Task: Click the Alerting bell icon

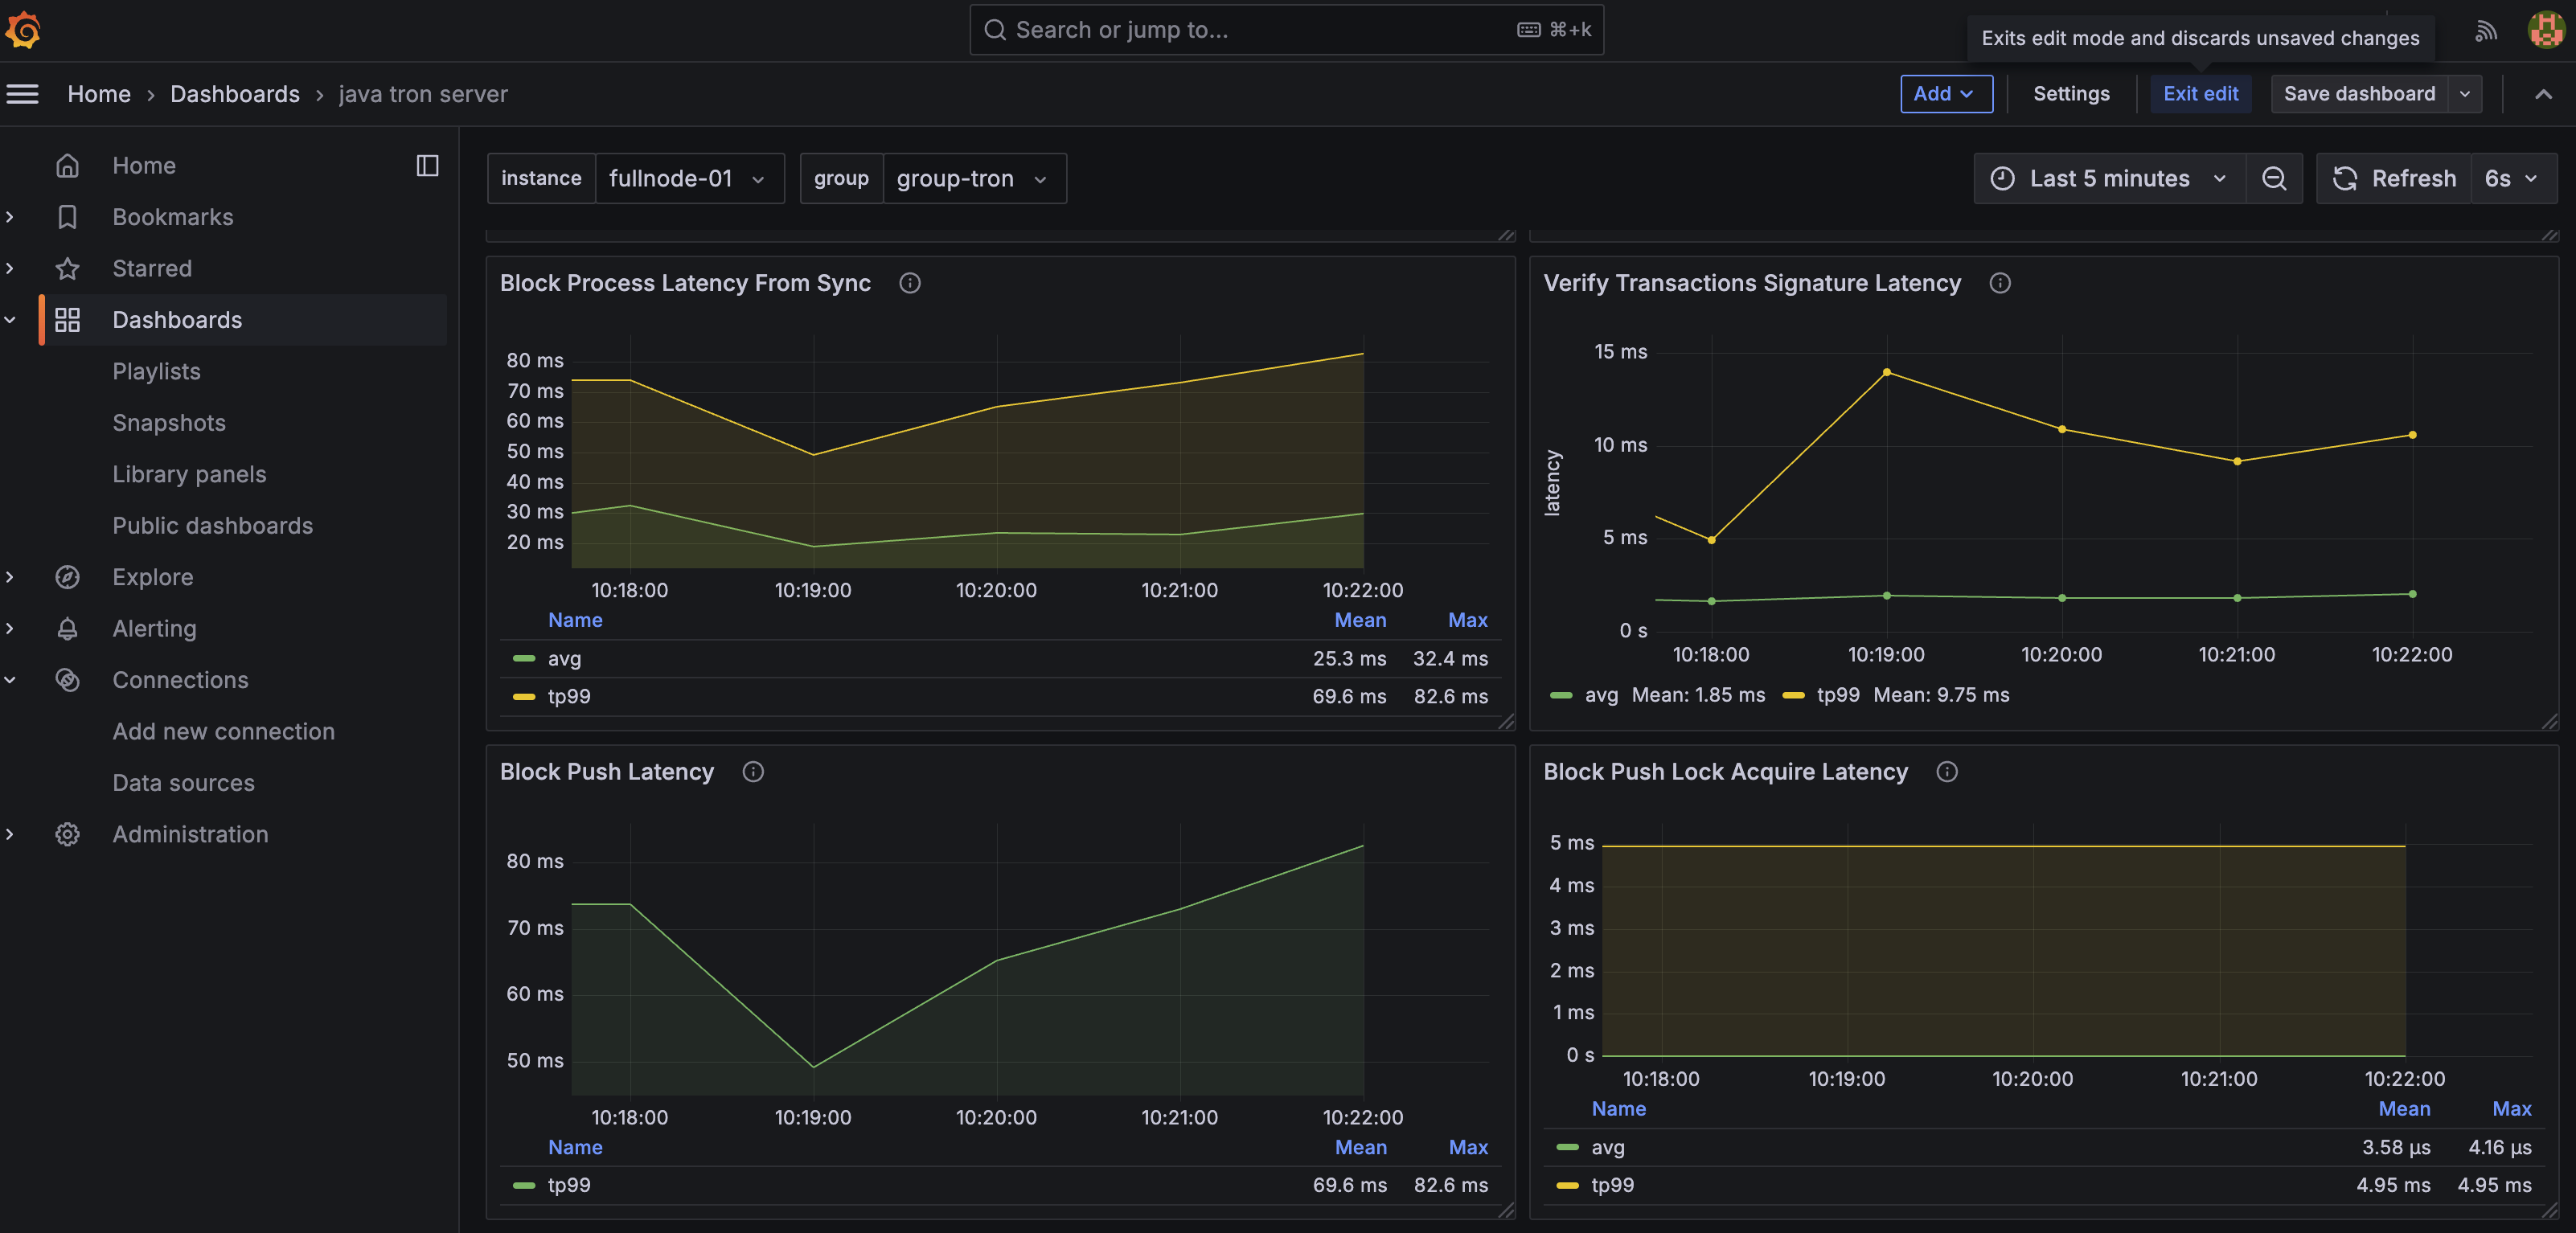Action: 67,628
